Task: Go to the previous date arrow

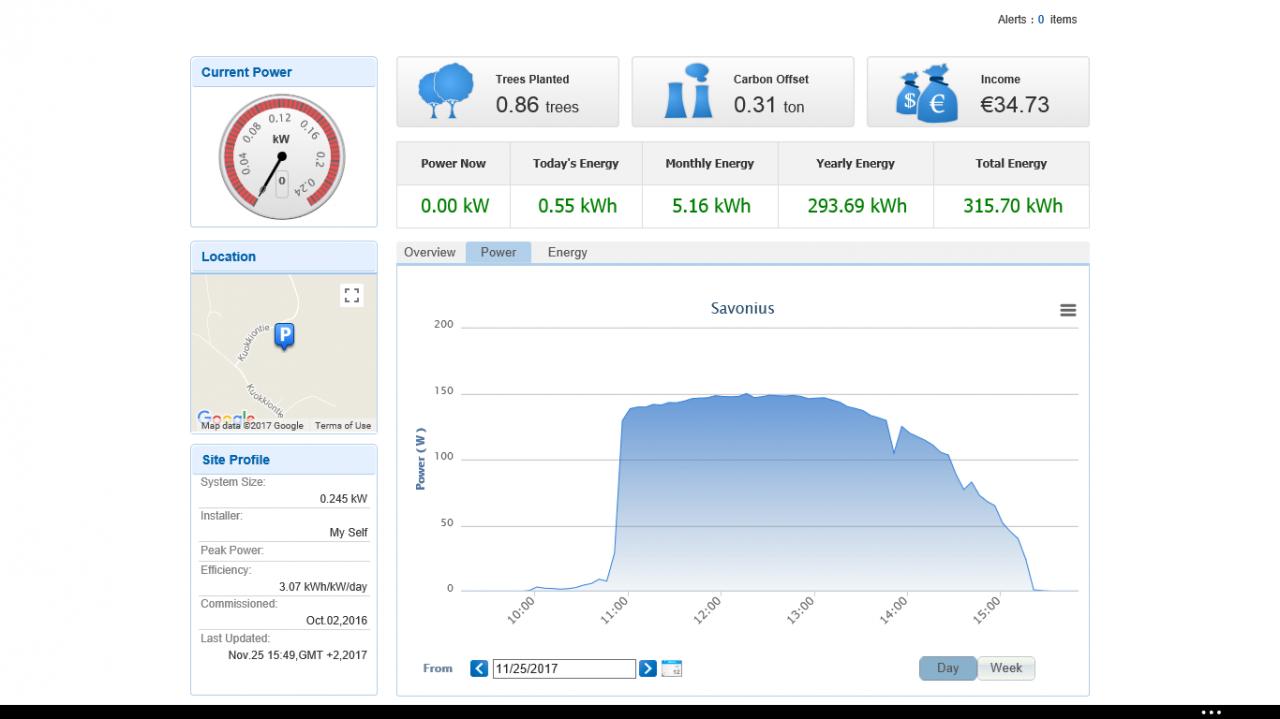Action: click(479, 668)
